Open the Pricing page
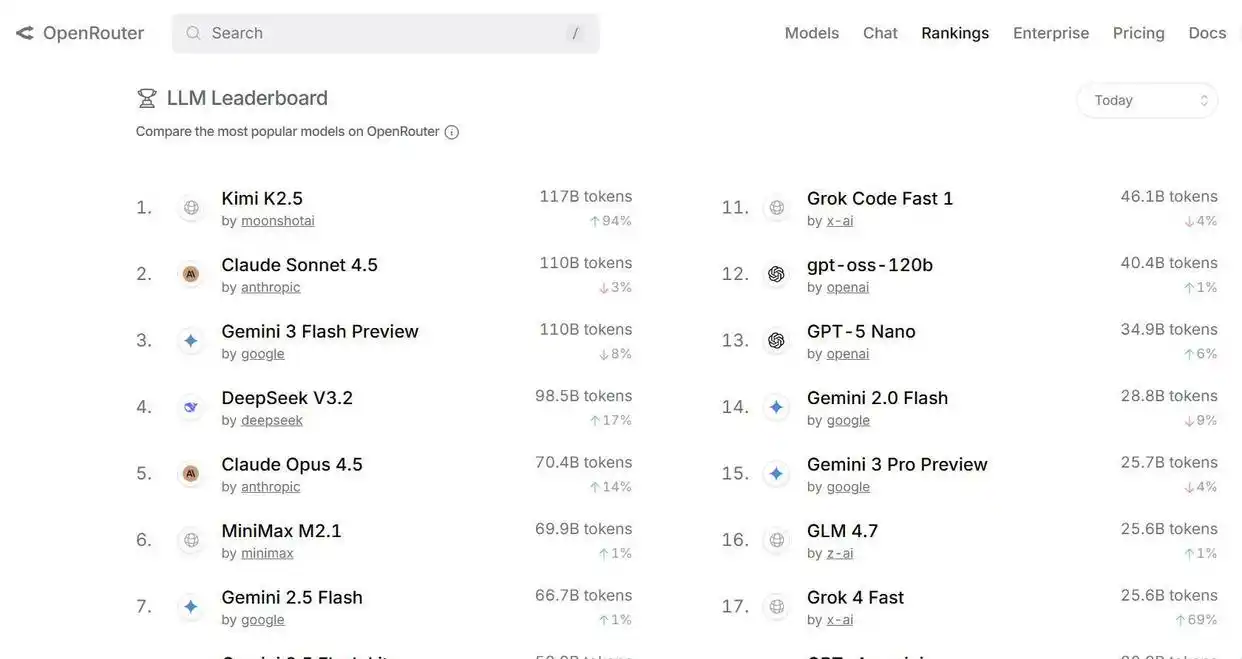The image size is (1242, 659). pyautogui.click(x=1138, y=33)
